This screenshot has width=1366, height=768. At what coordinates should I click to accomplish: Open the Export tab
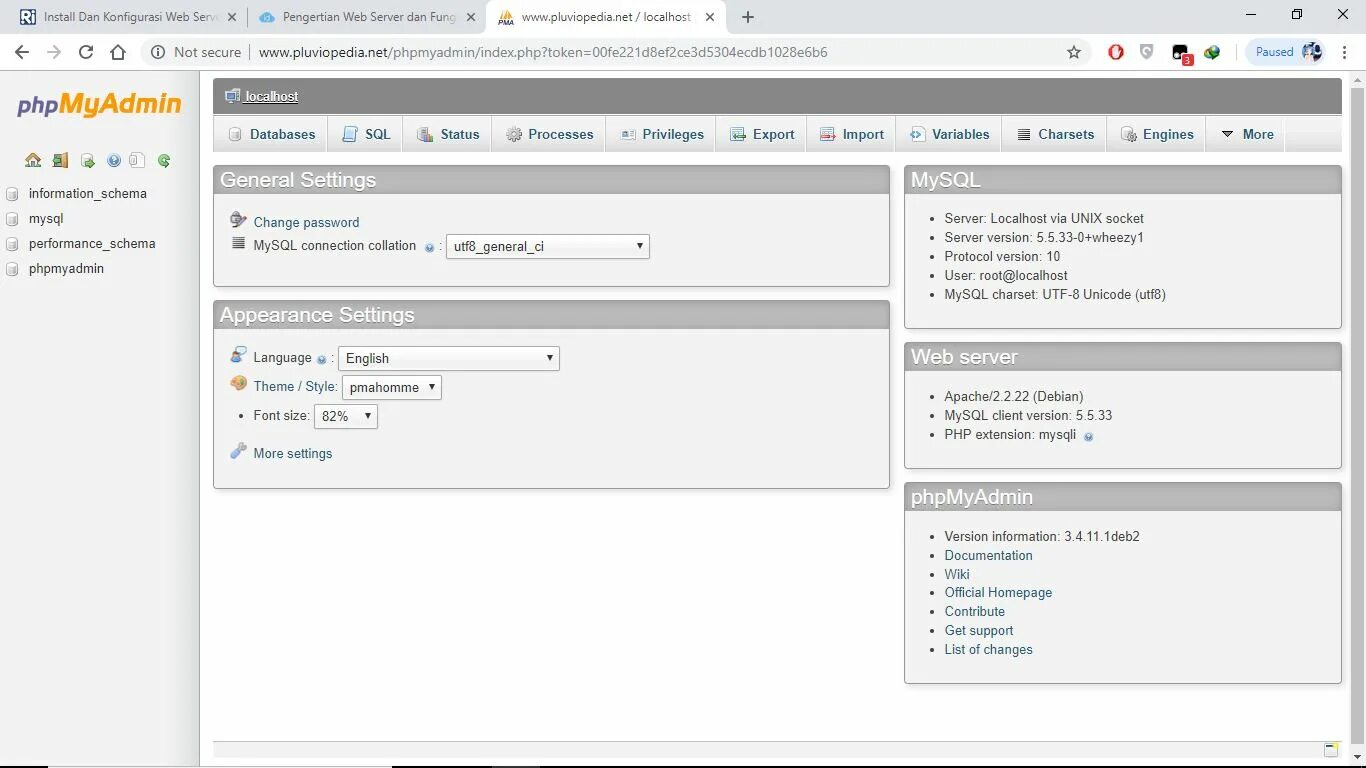(x=762, y=134)
